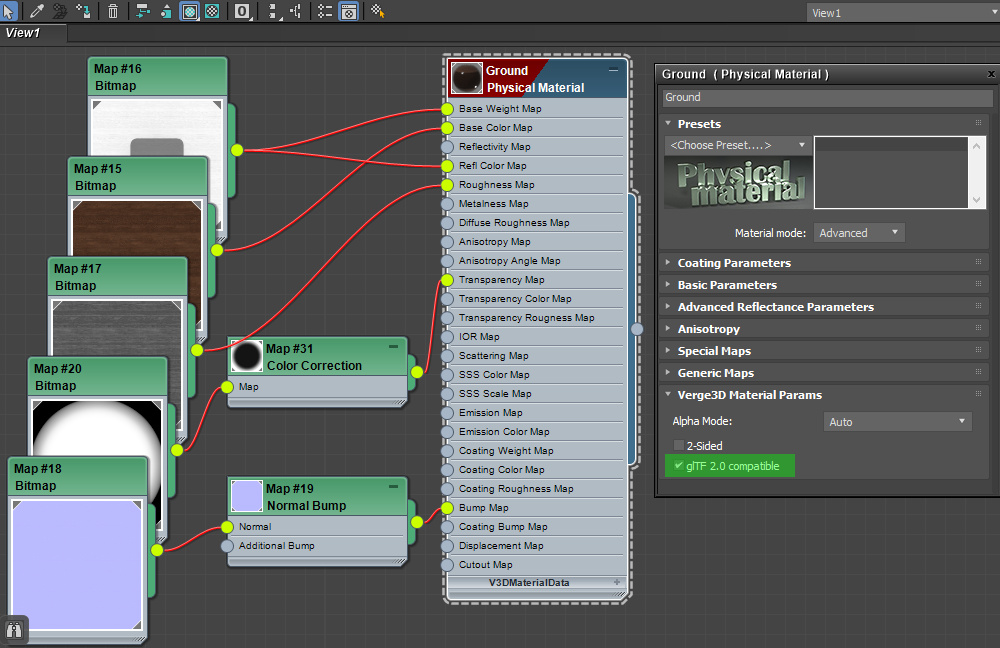Click the Reflectivity Map input socket
The height and width of the screenshot is (648, 1000).
pyautogui.click(x=447, y=147)
